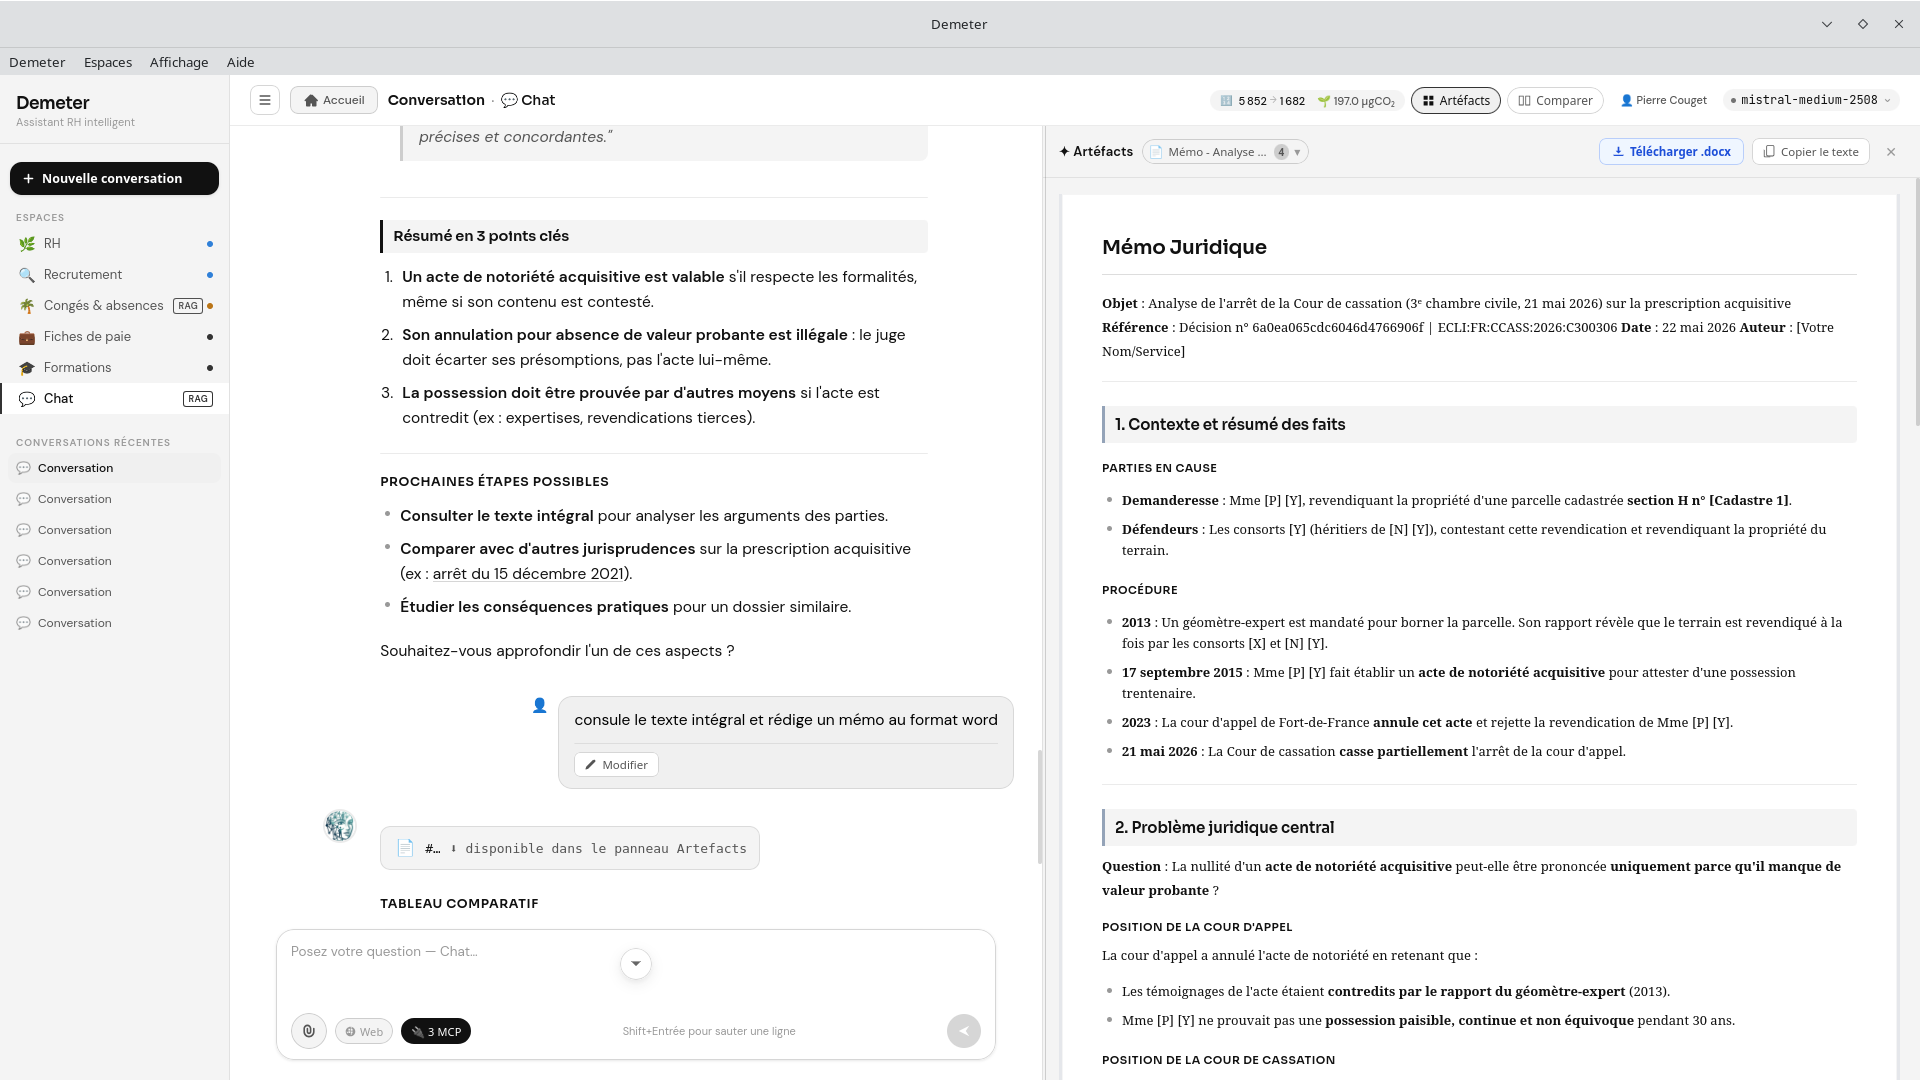Maximize window via title bar diamond
The image size is (1920, 1080).
pos(1863,24)
